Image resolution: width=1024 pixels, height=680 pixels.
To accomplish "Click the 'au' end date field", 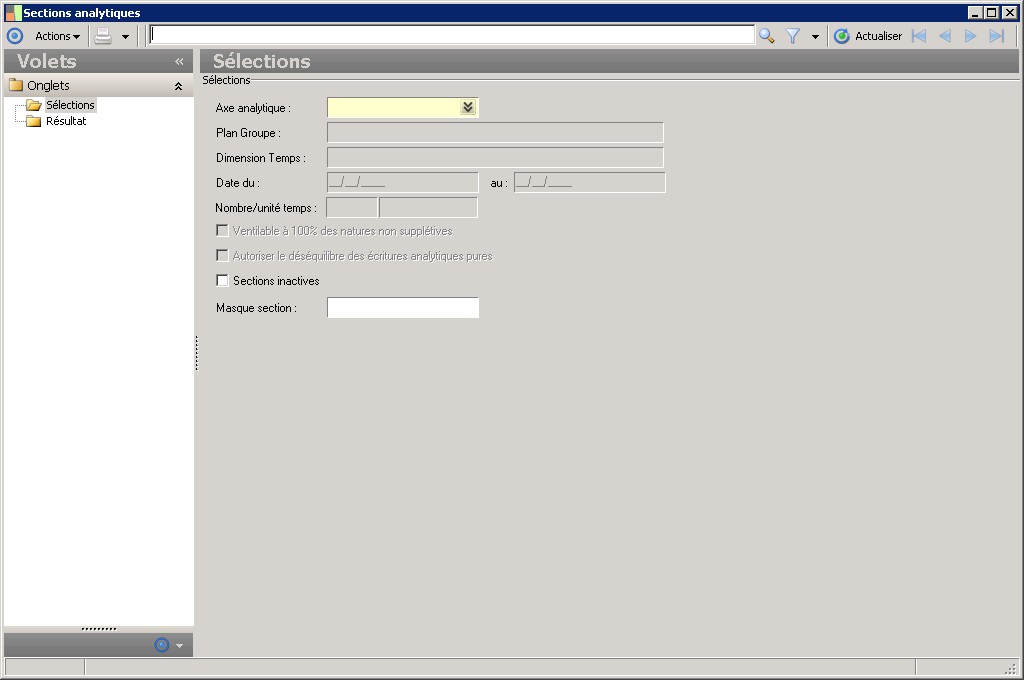I will point(590,182).
